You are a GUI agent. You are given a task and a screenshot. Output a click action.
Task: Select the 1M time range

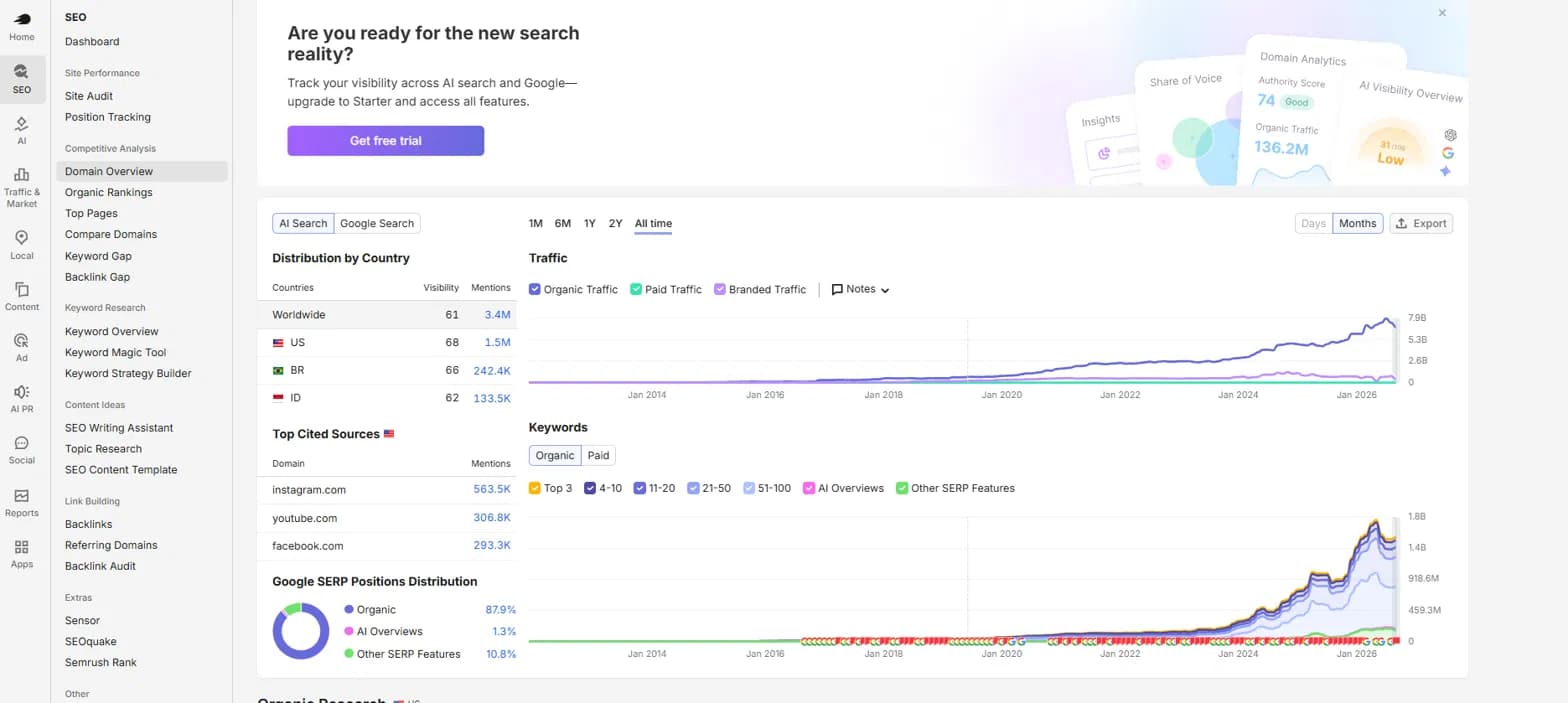pos(536,223)
